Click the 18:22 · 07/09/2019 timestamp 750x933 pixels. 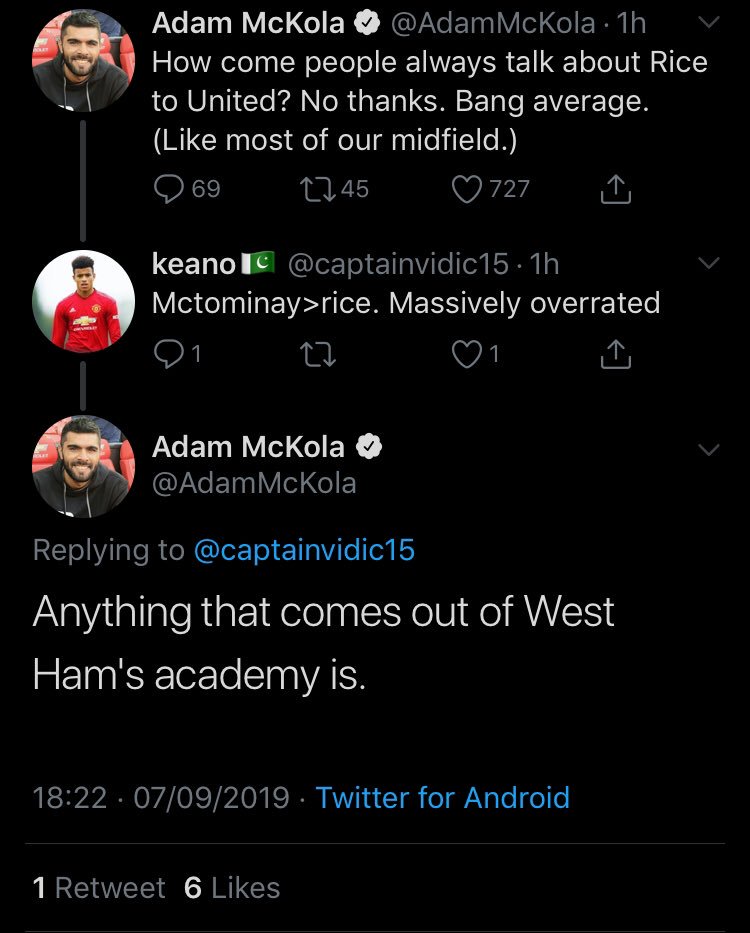(x=161, y=797)
